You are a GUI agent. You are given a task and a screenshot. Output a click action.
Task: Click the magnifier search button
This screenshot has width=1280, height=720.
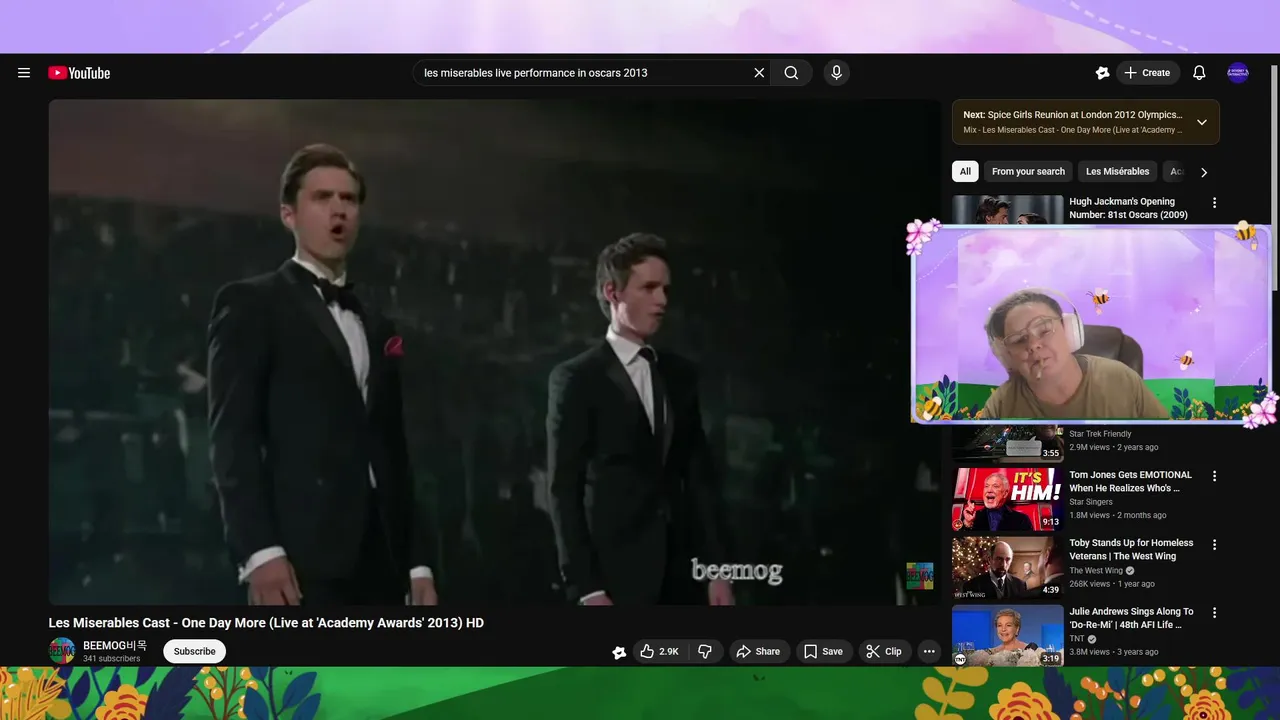click(791, 73)
